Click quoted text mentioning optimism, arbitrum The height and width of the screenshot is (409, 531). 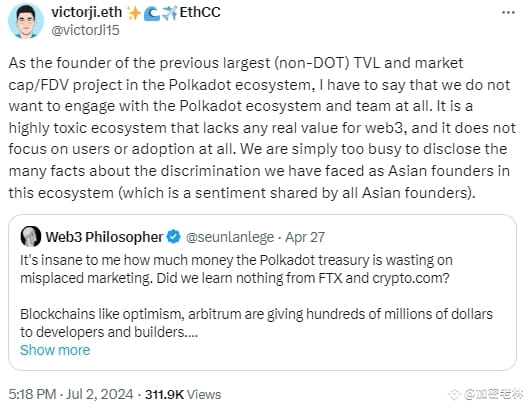coord(256,323)
